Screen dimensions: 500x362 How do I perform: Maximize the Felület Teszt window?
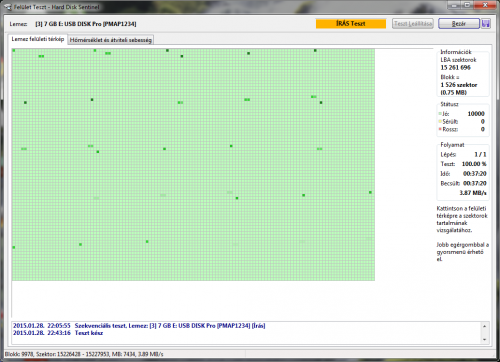coord(467,5)
